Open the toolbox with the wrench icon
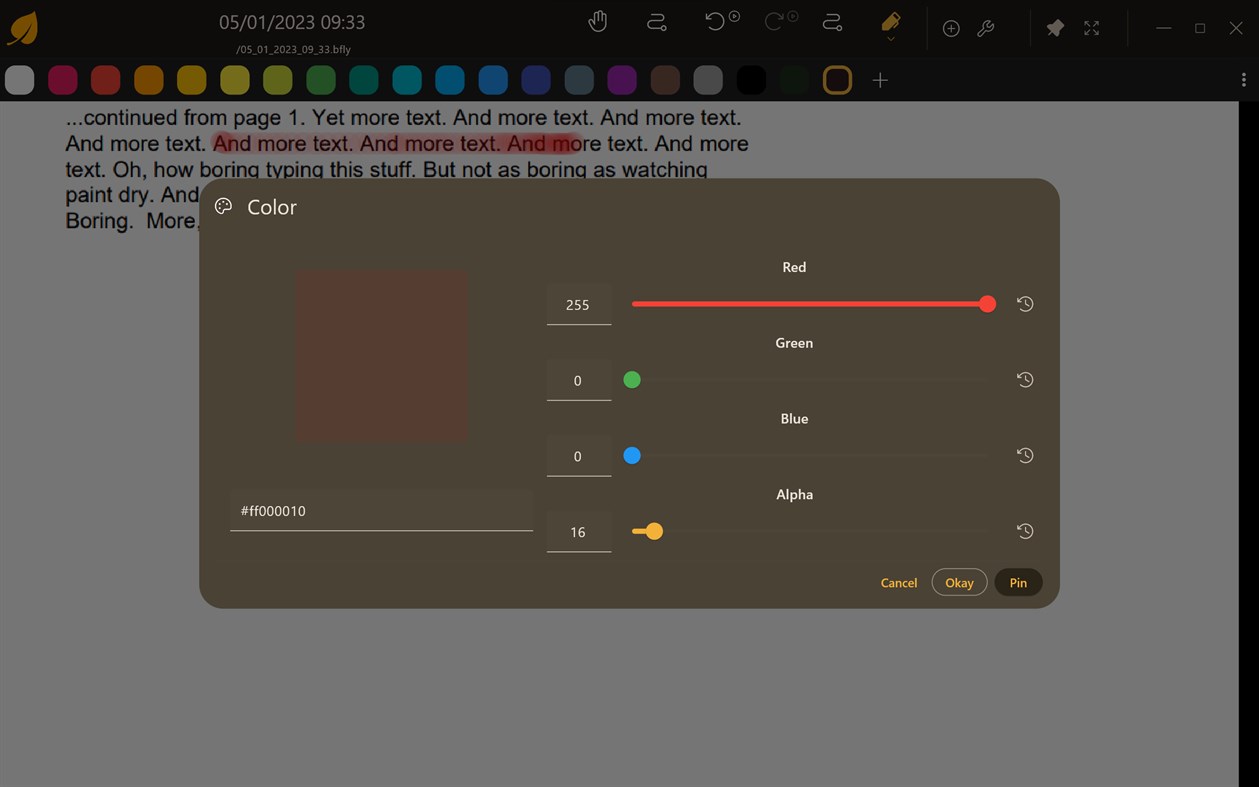1259x787 pixels. (986, 28)
